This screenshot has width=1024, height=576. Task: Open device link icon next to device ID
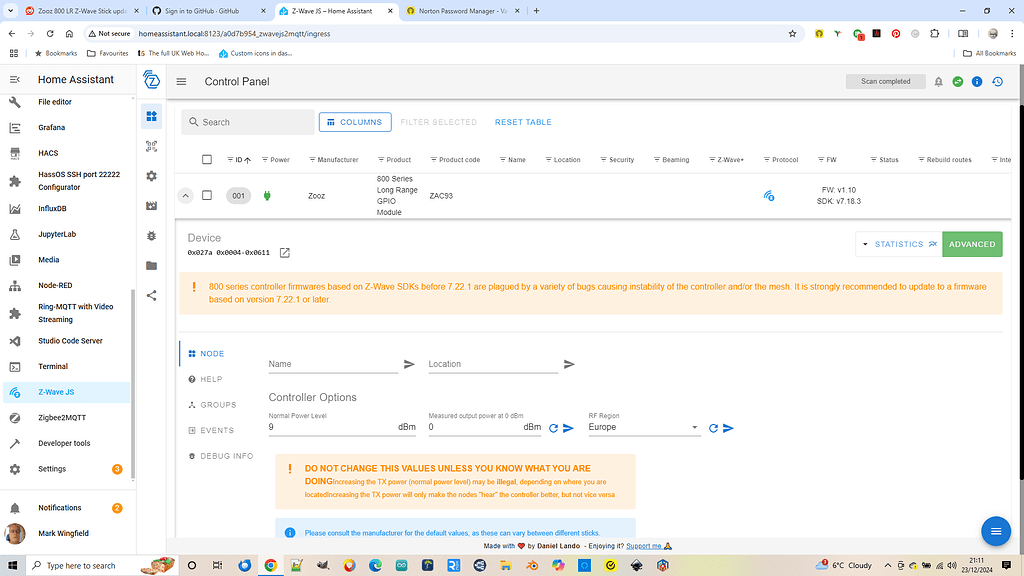coord(284,253)
